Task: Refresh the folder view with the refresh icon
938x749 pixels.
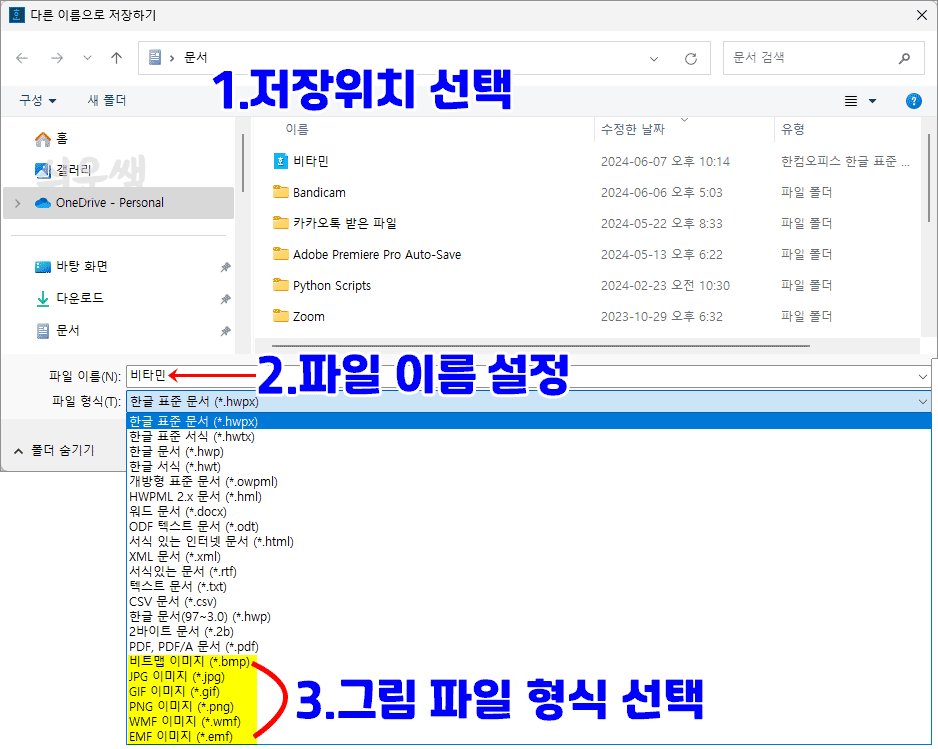Action: tap(690, 58)
